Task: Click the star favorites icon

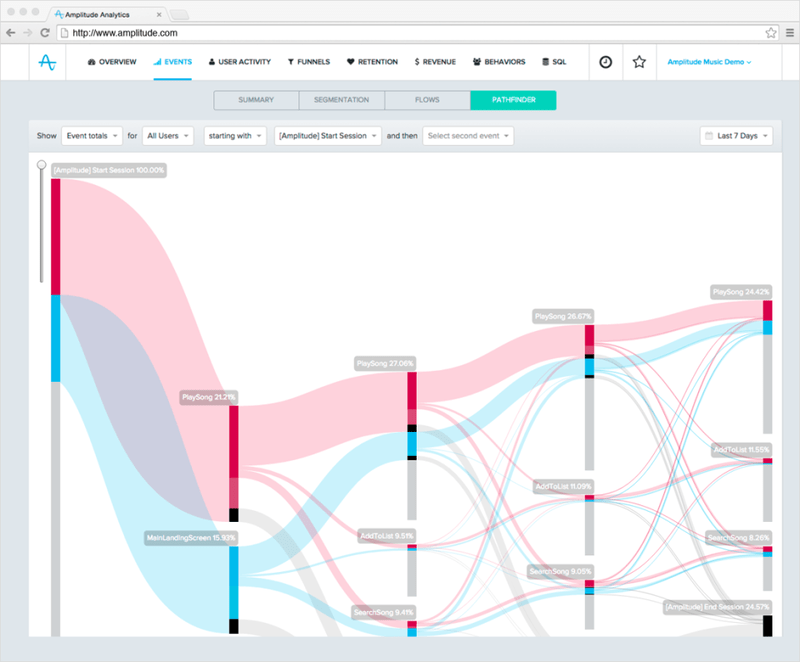Action: pyautogui.click(x=639, y=61)
